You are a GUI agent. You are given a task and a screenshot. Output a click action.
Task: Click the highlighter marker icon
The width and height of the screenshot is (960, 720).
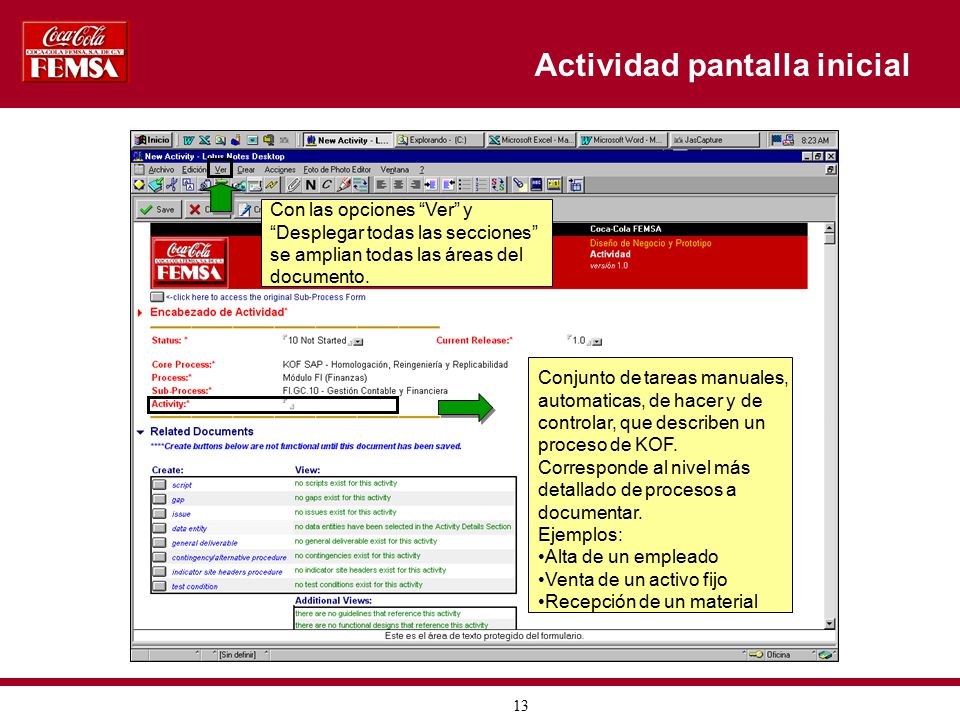click(x=343, y=185)
